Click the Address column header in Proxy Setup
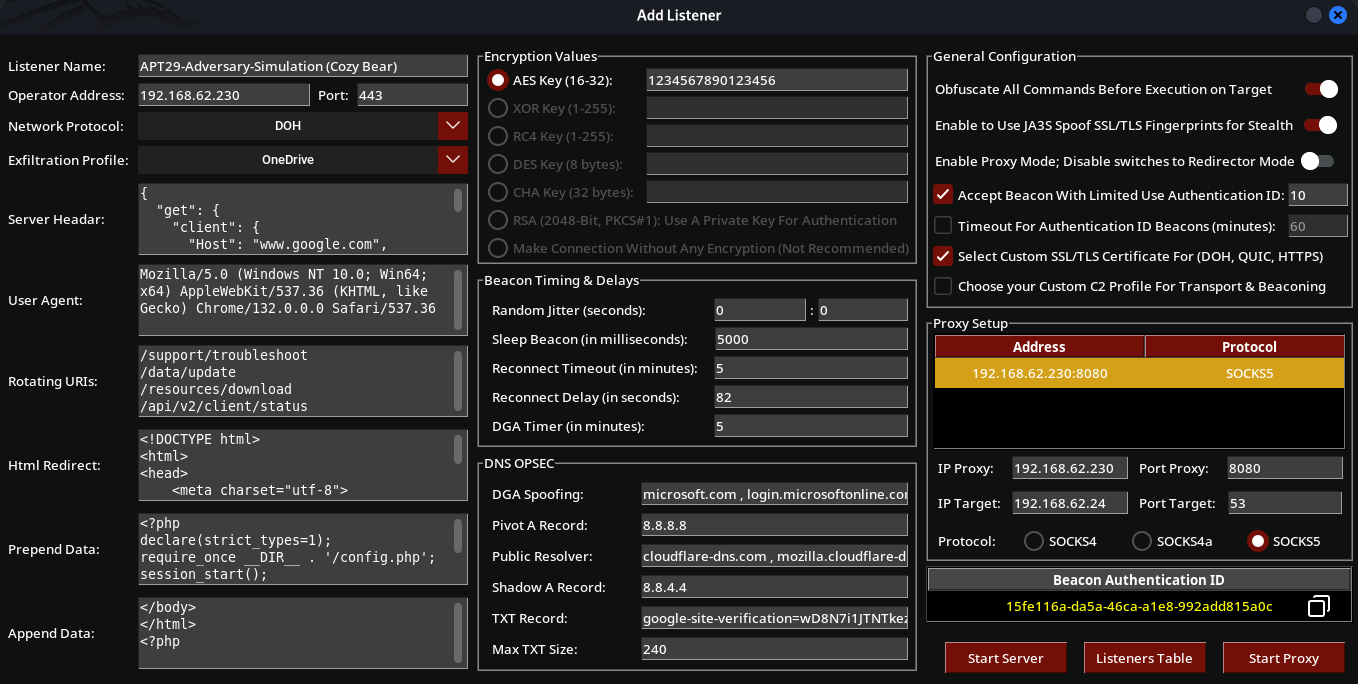This screenshot has width=1358, height=684. click(1039, 347)
